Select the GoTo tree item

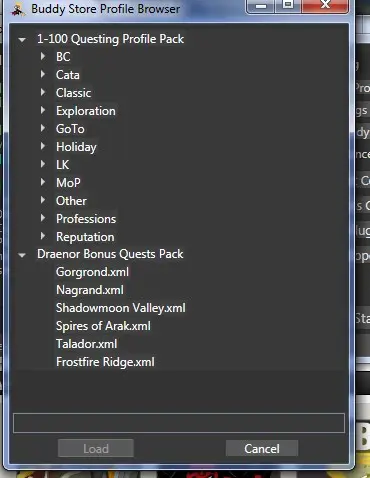tap(70, 129)
